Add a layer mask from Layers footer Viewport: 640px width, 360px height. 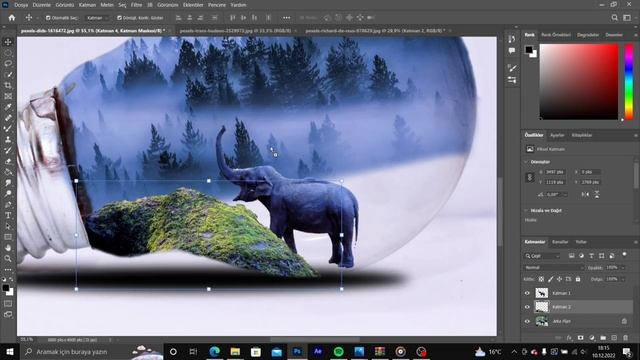click(x=580, y=338)
